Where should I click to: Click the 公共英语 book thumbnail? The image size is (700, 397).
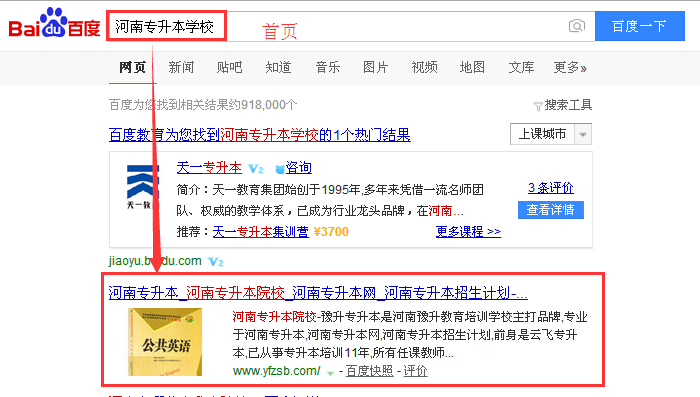click(x=165, y=342)
